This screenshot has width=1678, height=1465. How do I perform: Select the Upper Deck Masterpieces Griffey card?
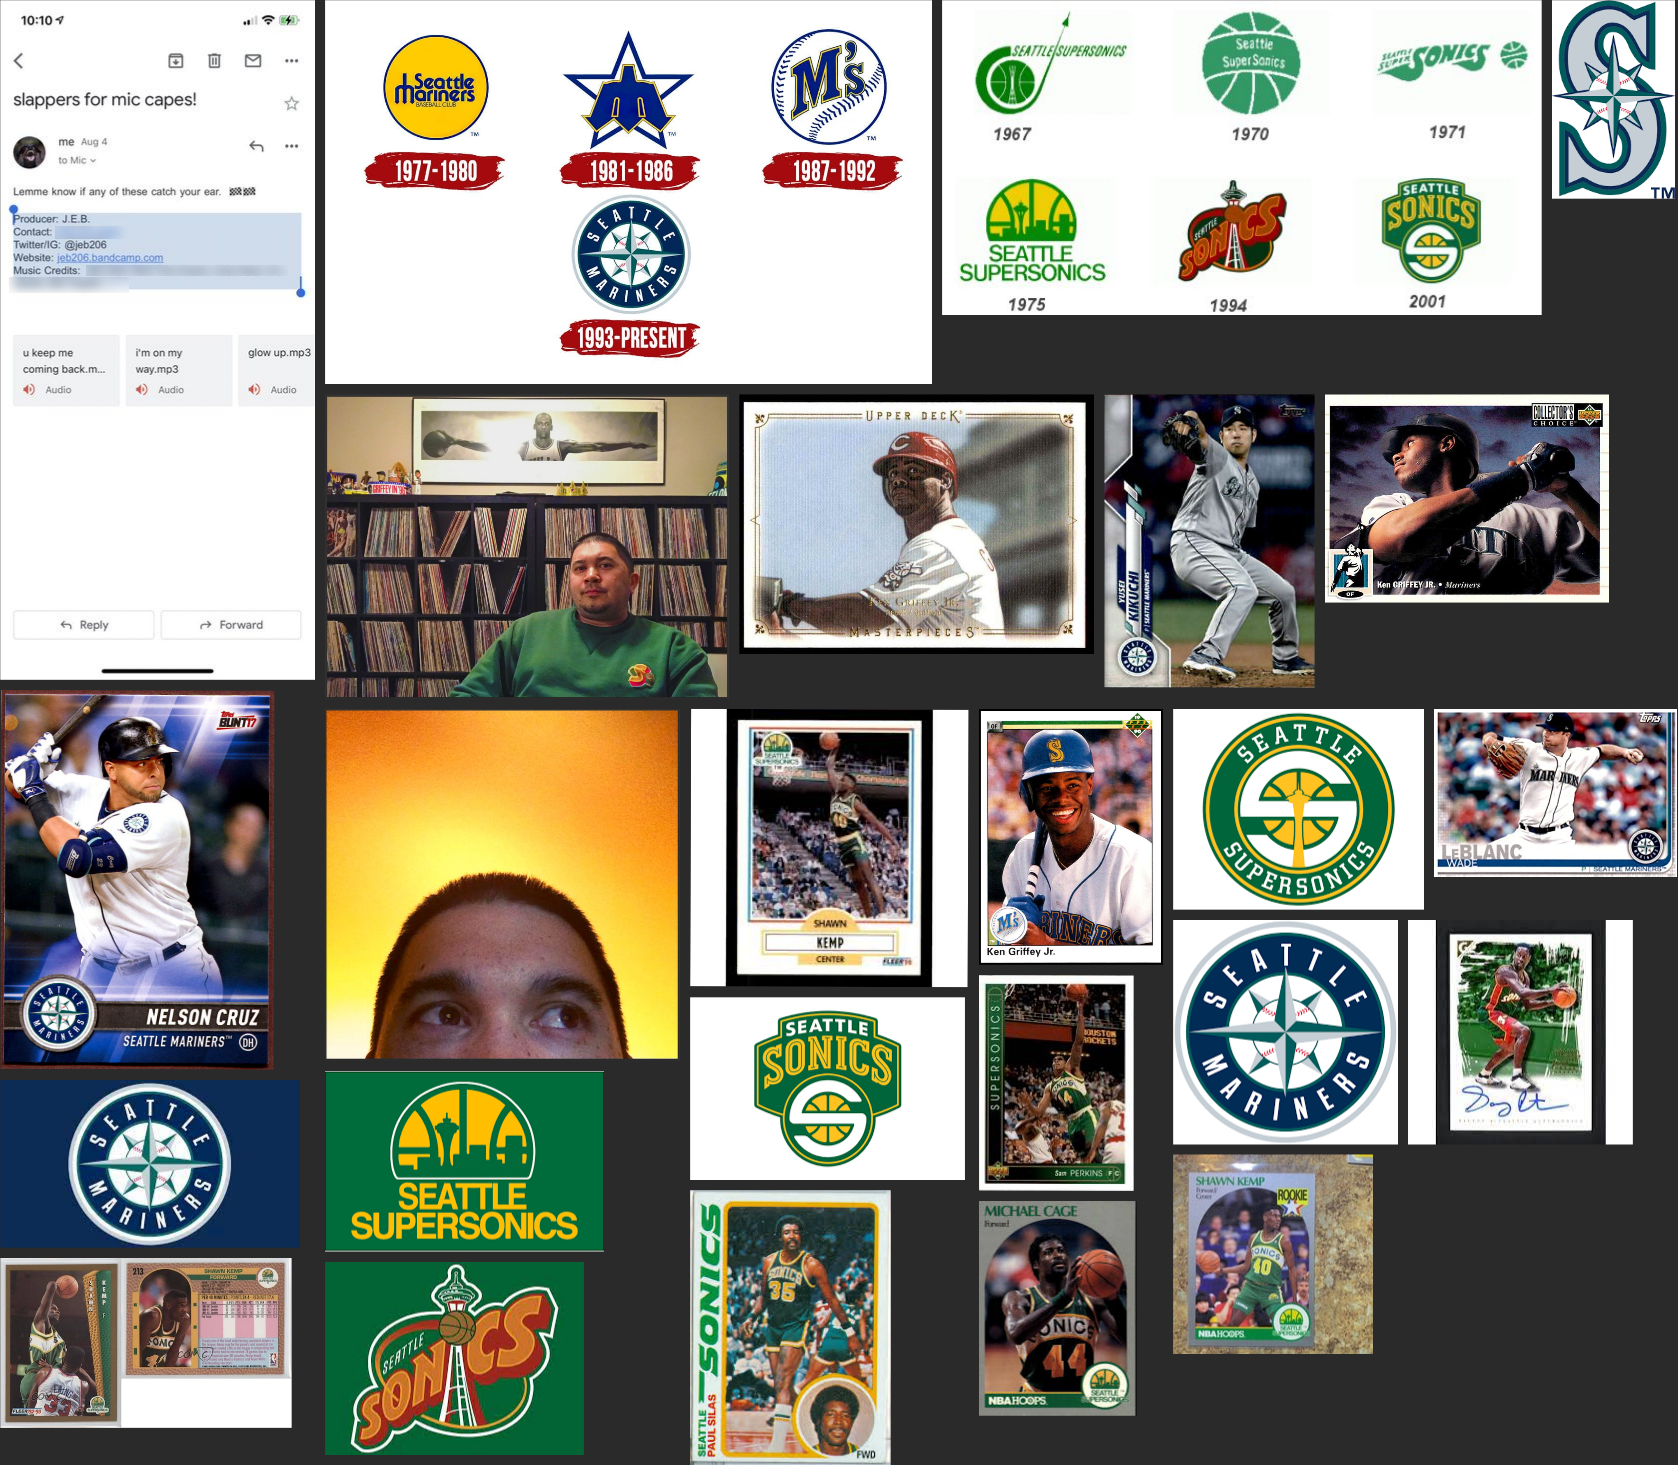[916, 524]
